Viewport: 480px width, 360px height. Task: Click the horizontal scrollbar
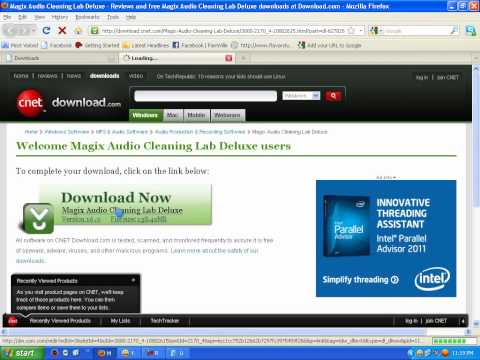[x=235, y=332]
